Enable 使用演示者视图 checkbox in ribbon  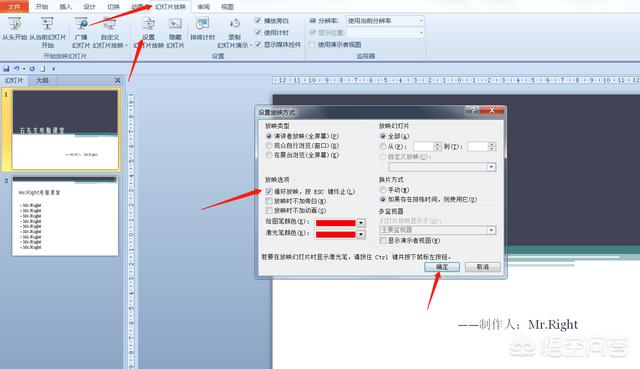[x=312, y=44]
